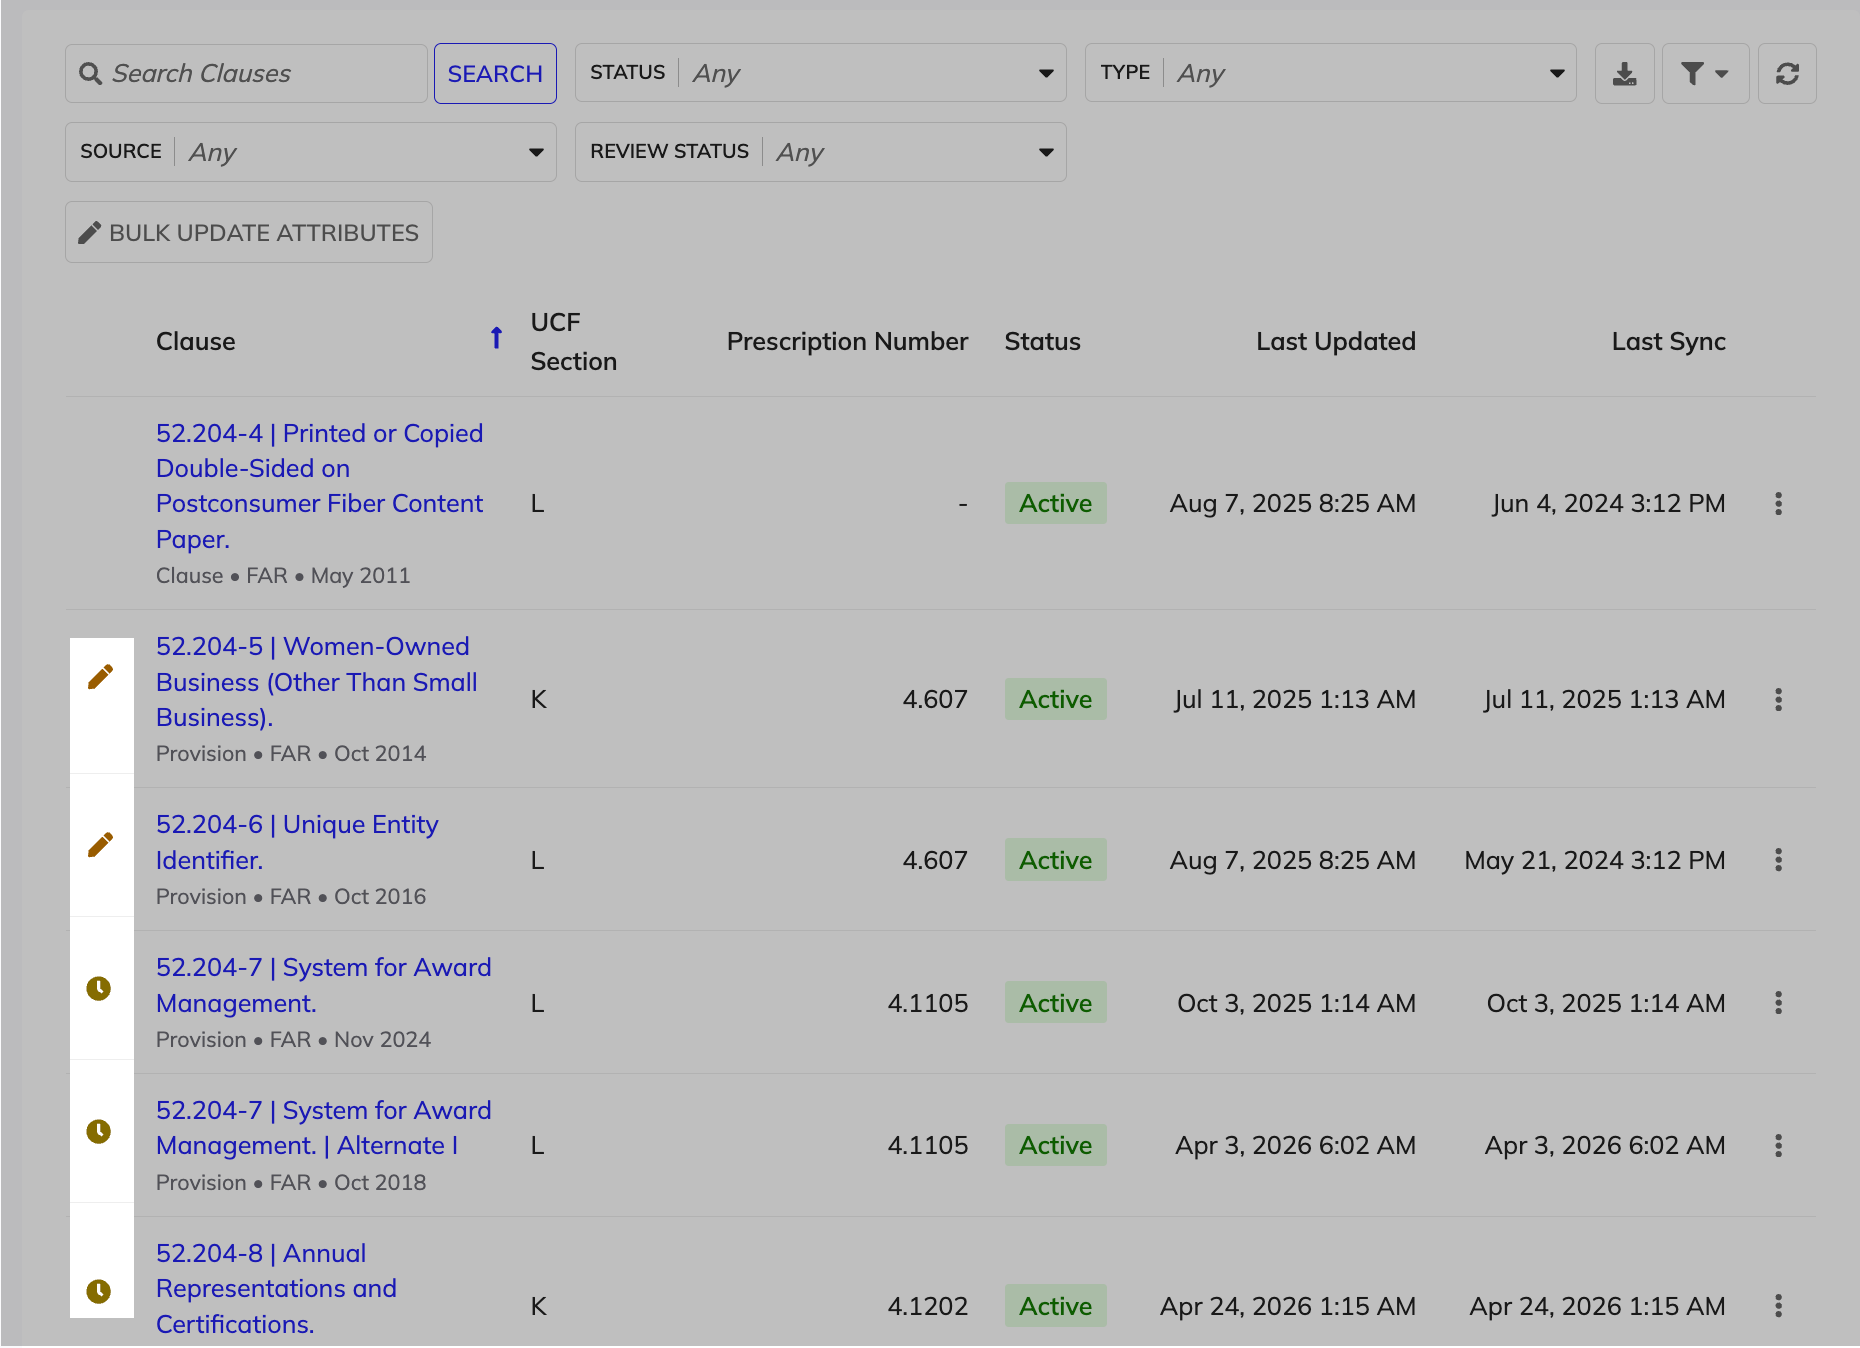Viewport: 1860px width, 1348px height.
Task: Open kebab menu for 52.204-7 Alternate I row
Action: 1778,1146
